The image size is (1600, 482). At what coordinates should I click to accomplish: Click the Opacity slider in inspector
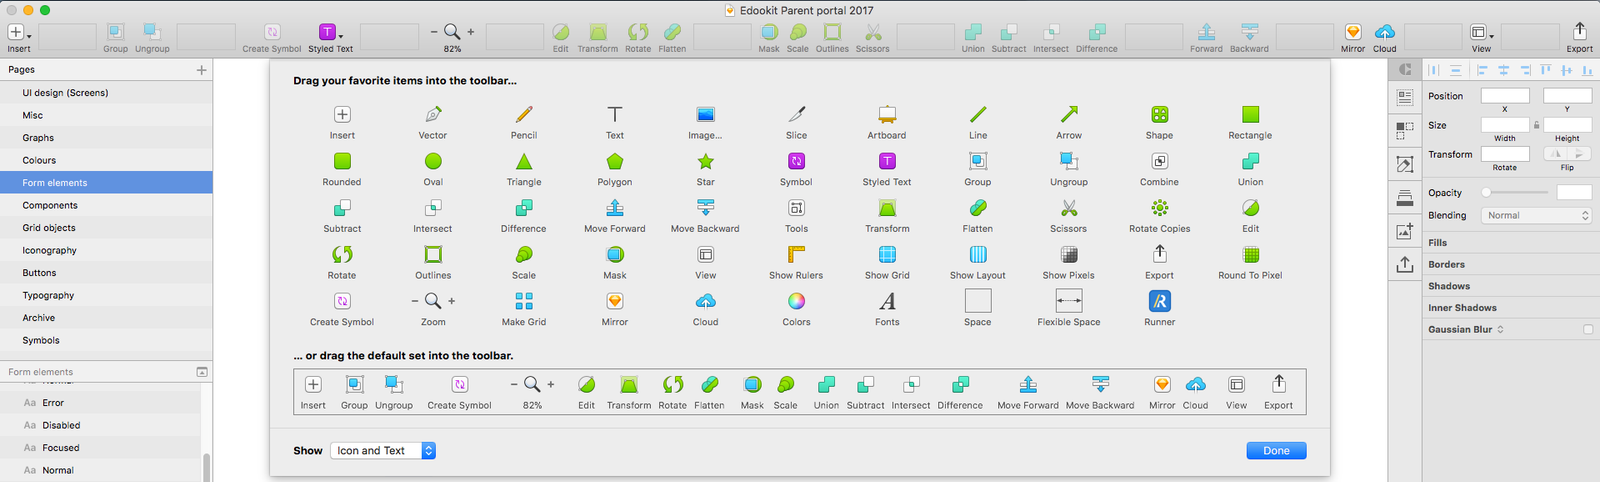tap(1516, 192)
